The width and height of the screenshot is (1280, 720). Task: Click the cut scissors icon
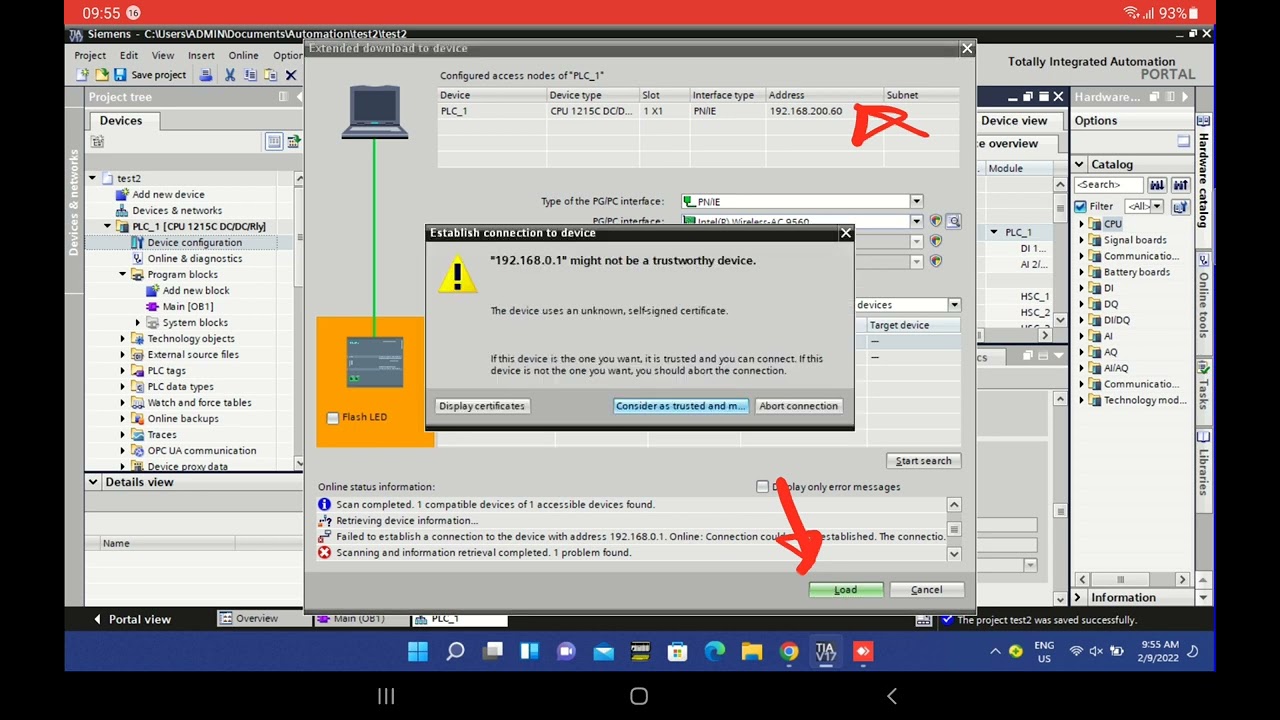pos(230,75)
